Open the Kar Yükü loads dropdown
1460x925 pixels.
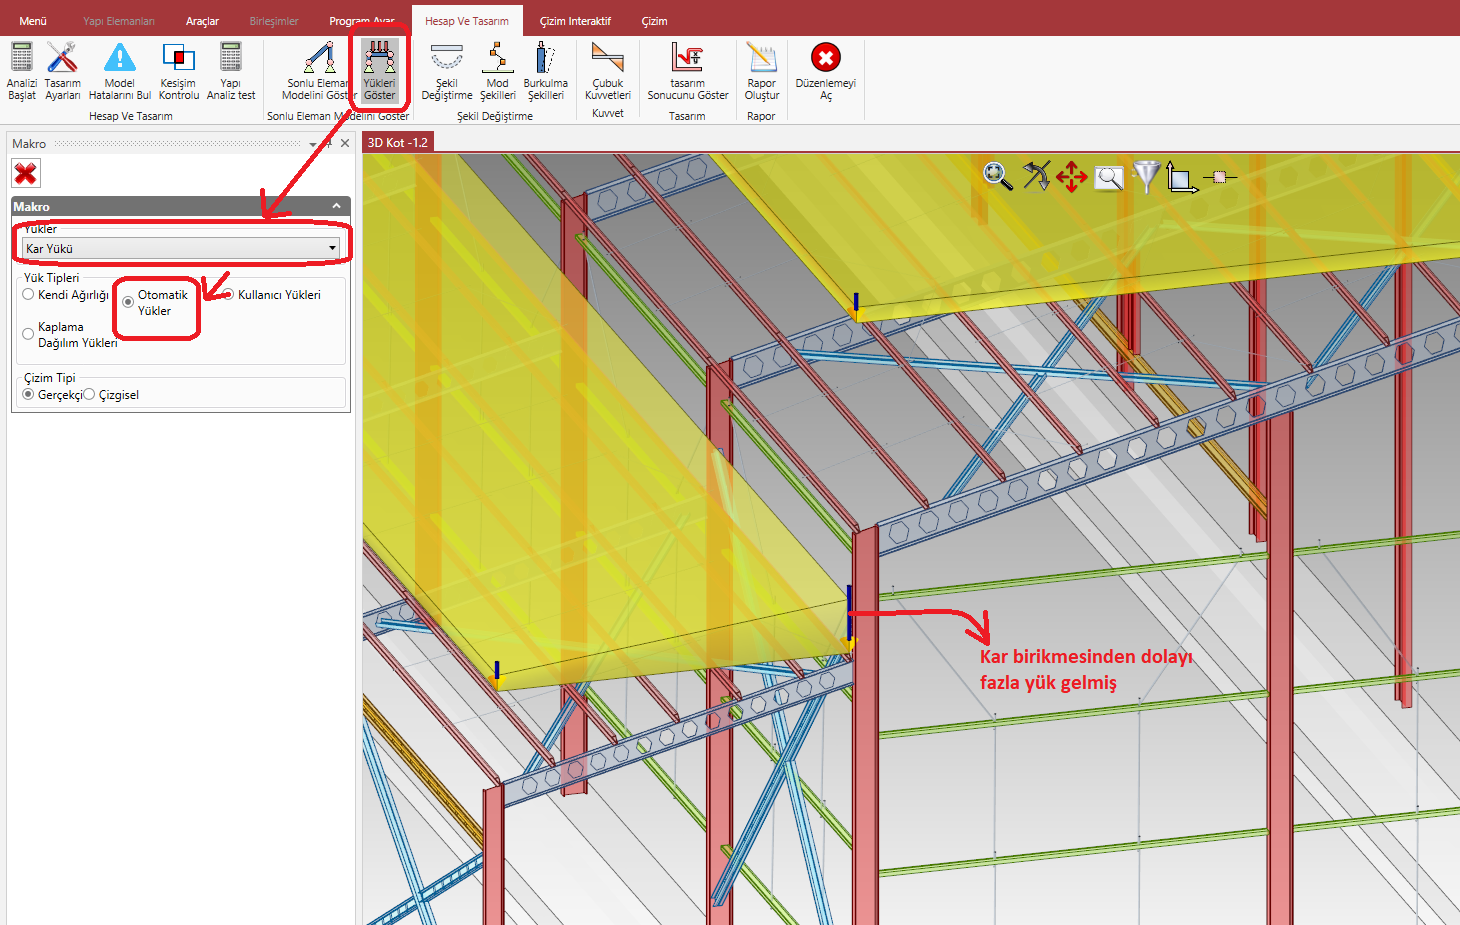pyautogui.click(x=332, y=248)
